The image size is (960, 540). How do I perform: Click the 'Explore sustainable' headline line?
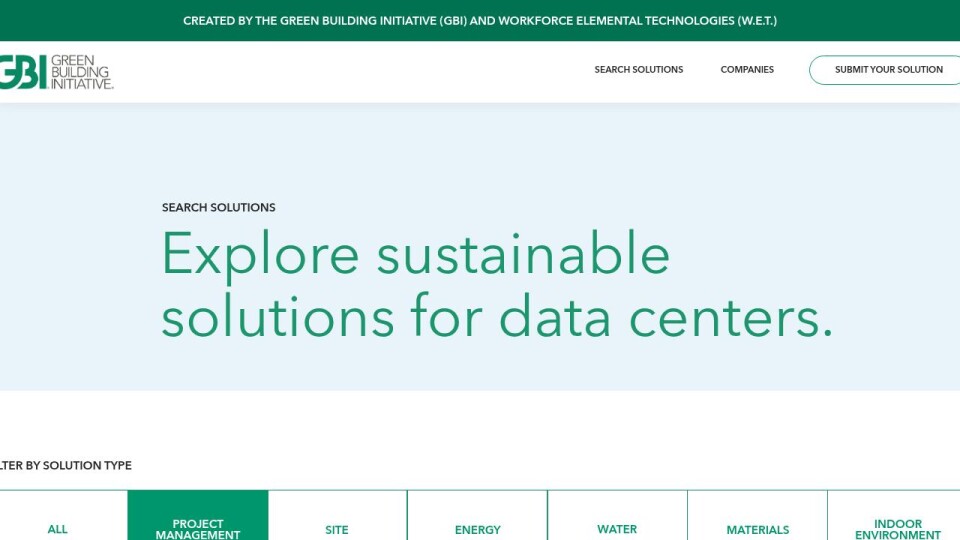click(415, 254)
